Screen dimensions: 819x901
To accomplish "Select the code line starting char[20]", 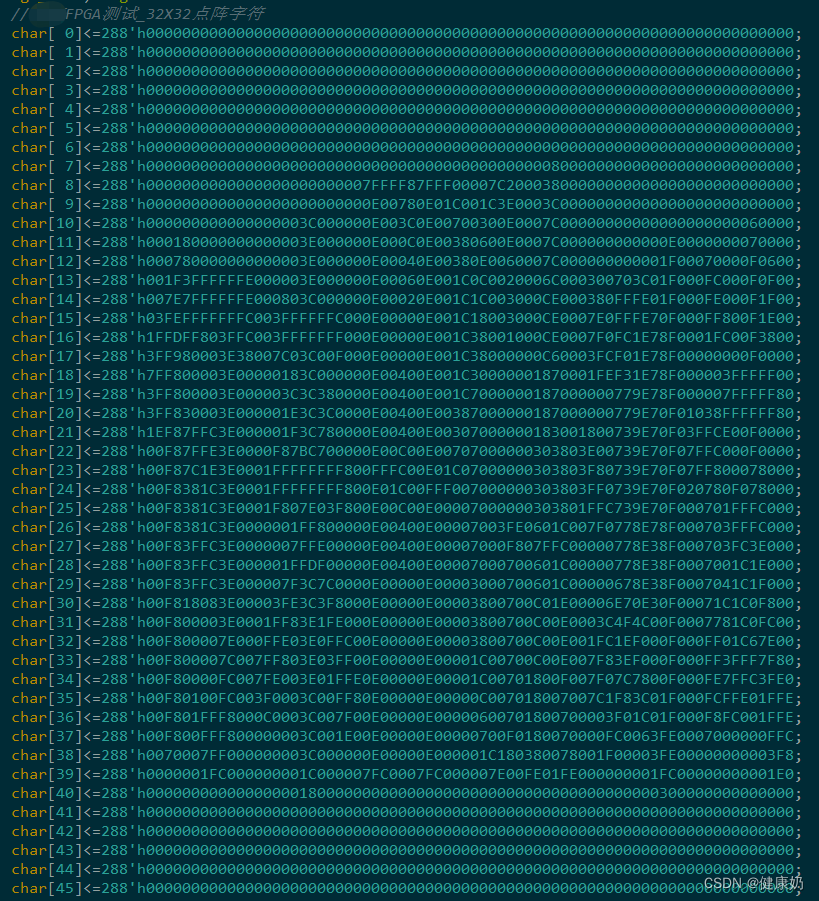I will [x=406, y=413].
